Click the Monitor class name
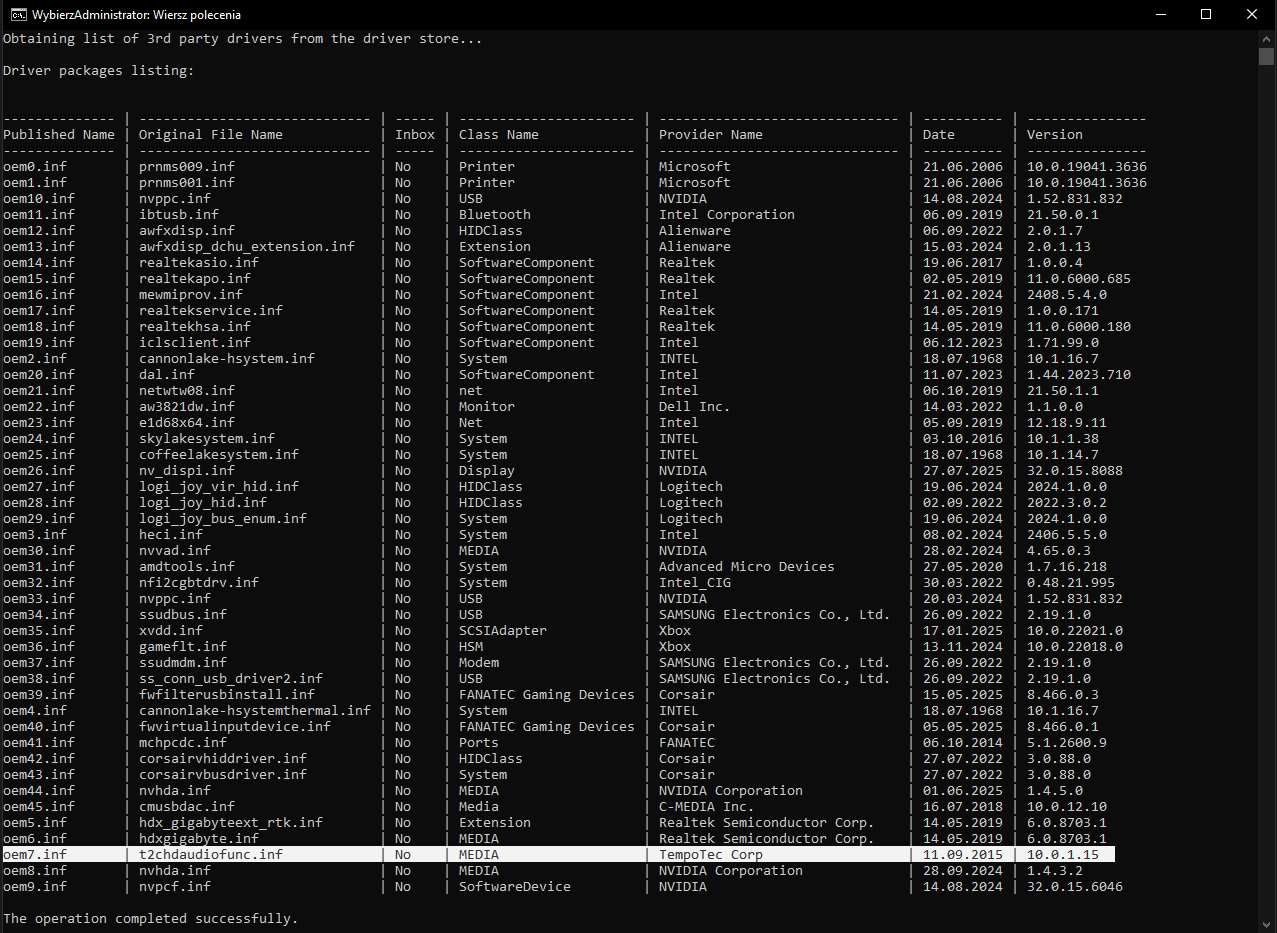This screenshot has height=933, width=1277. [x=487, y=407]
